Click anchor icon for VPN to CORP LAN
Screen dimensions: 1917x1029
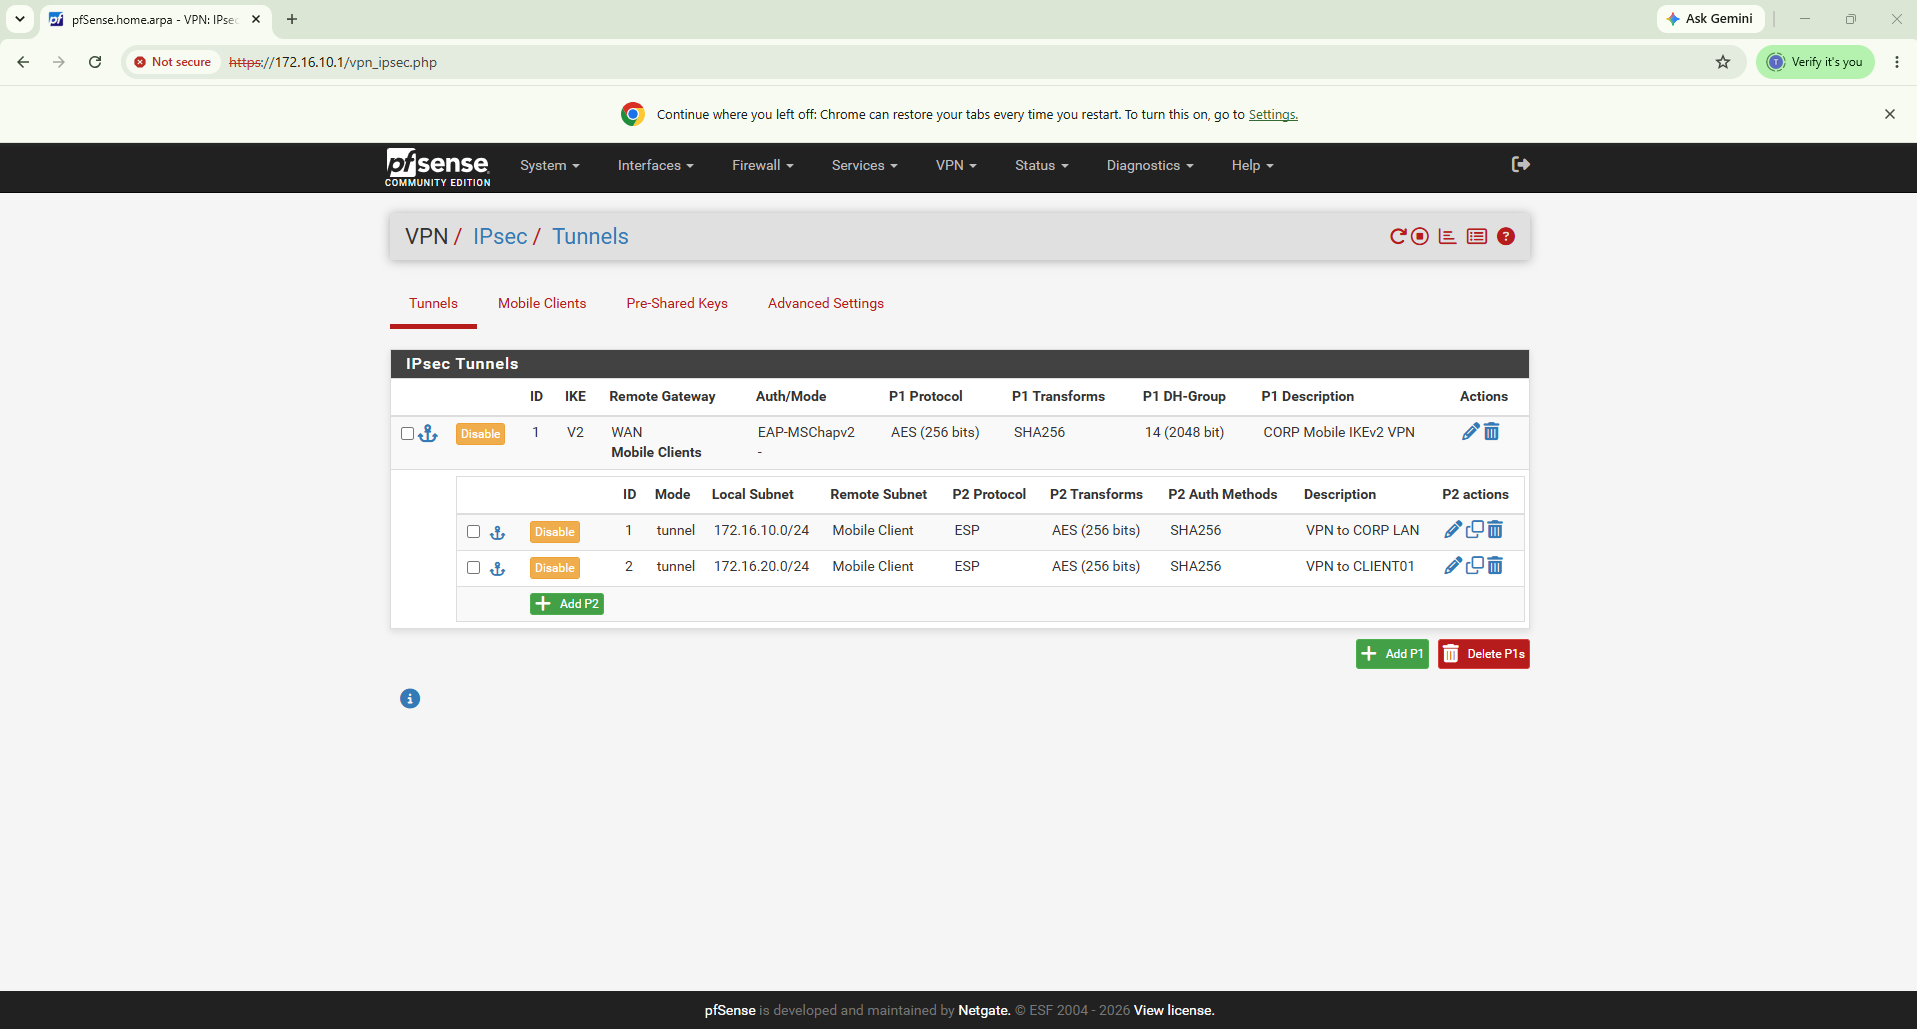click(x=497, y=532)
